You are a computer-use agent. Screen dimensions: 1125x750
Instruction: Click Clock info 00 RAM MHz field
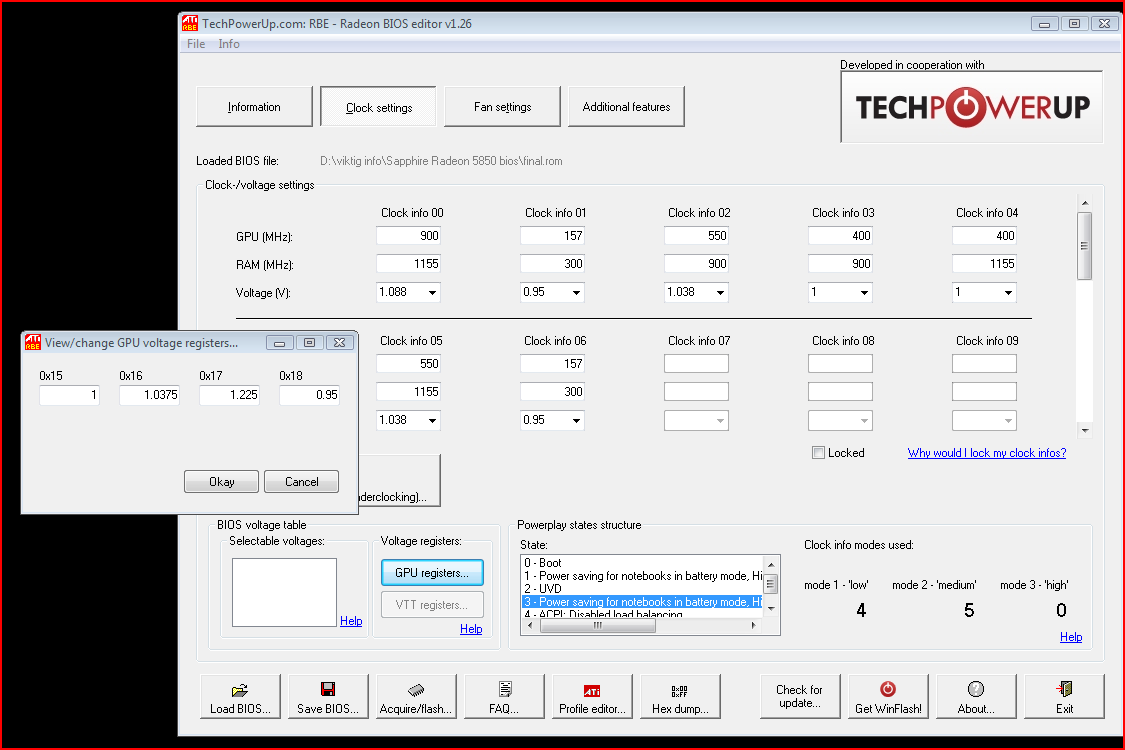point(408,264)
